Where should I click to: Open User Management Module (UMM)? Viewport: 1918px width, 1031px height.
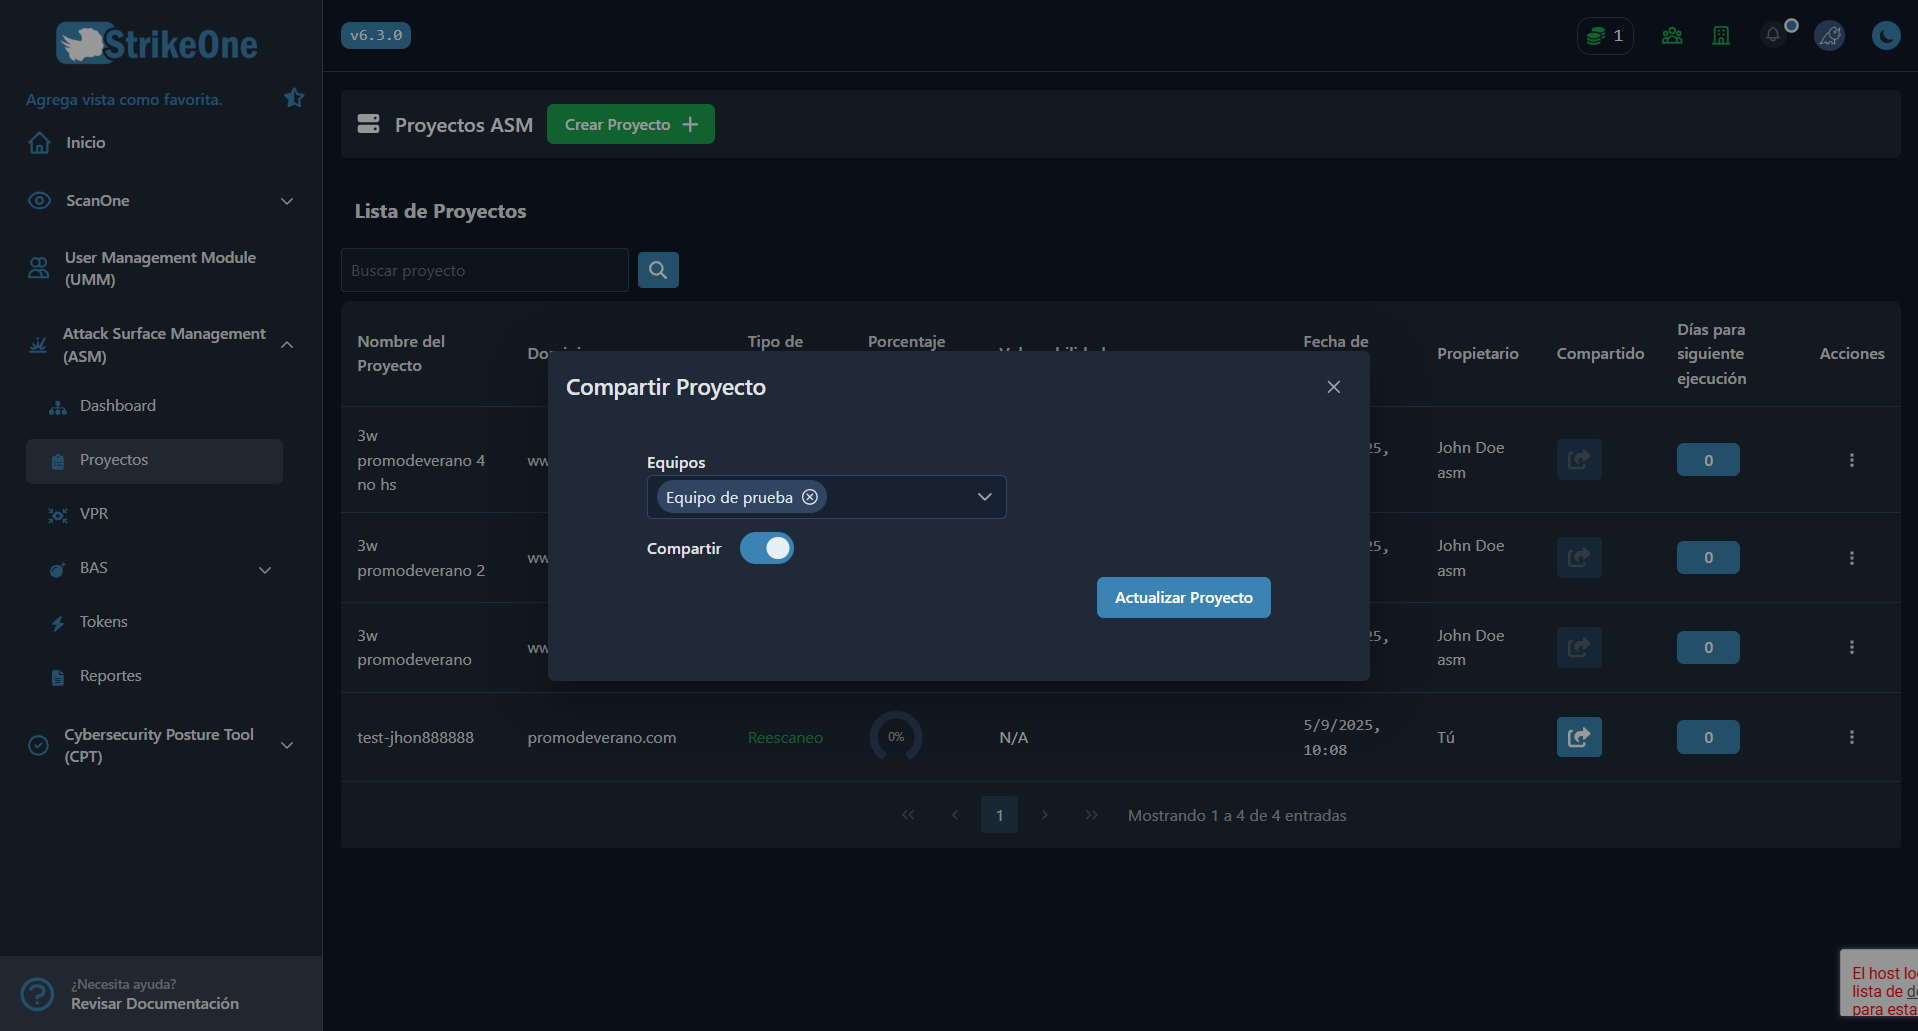pos(160,268)
